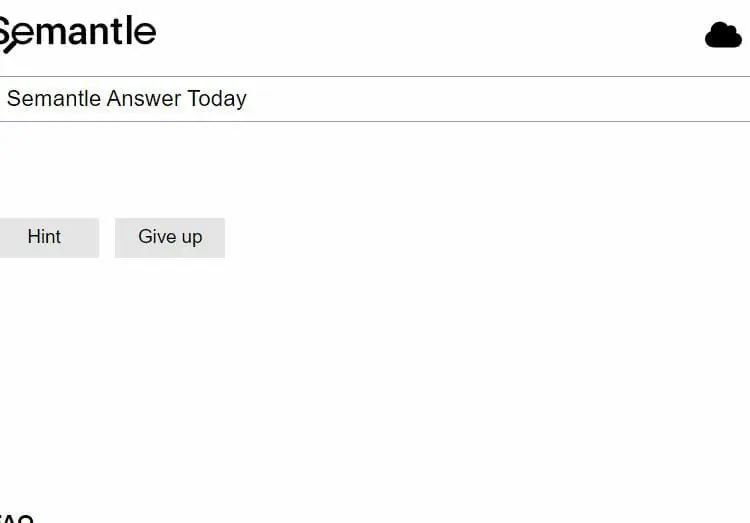Place cursor in the guess text box
This screenshot has height=523, width=750.
tap(375, 99)
